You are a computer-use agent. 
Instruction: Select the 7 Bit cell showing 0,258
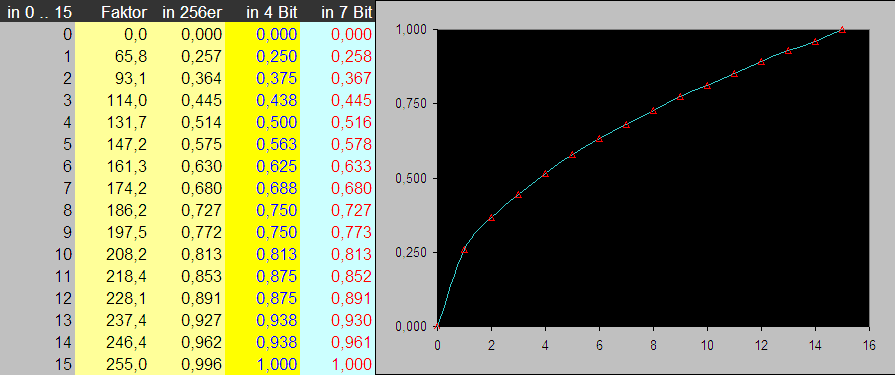click(337, 56)
